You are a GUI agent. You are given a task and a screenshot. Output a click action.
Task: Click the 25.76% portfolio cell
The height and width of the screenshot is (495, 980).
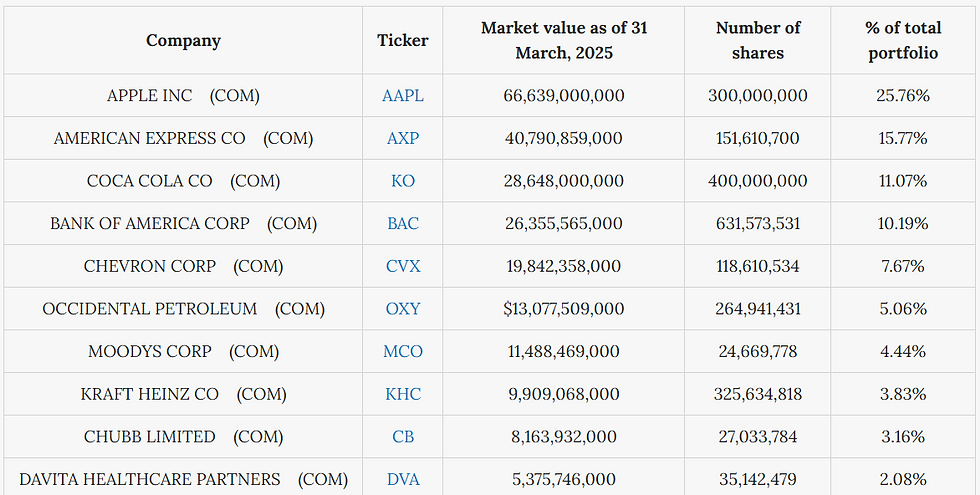903,96
